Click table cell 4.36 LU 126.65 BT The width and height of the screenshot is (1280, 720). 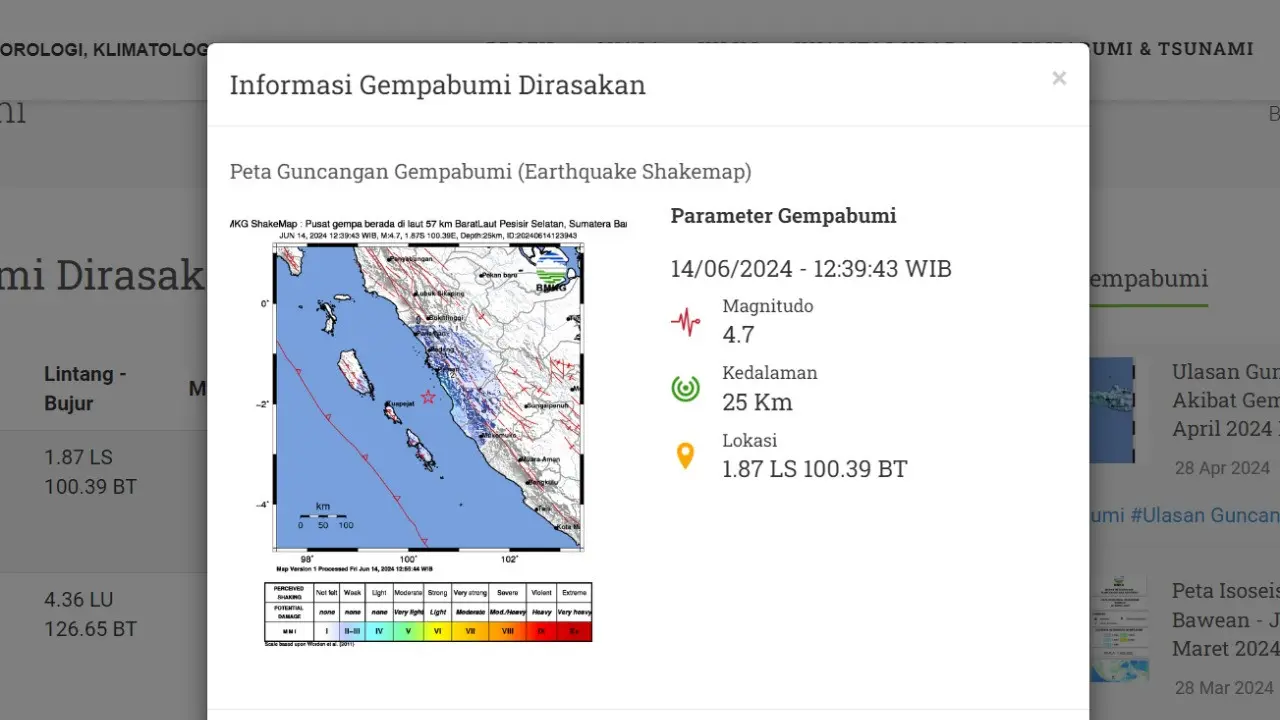click(90, 615)
